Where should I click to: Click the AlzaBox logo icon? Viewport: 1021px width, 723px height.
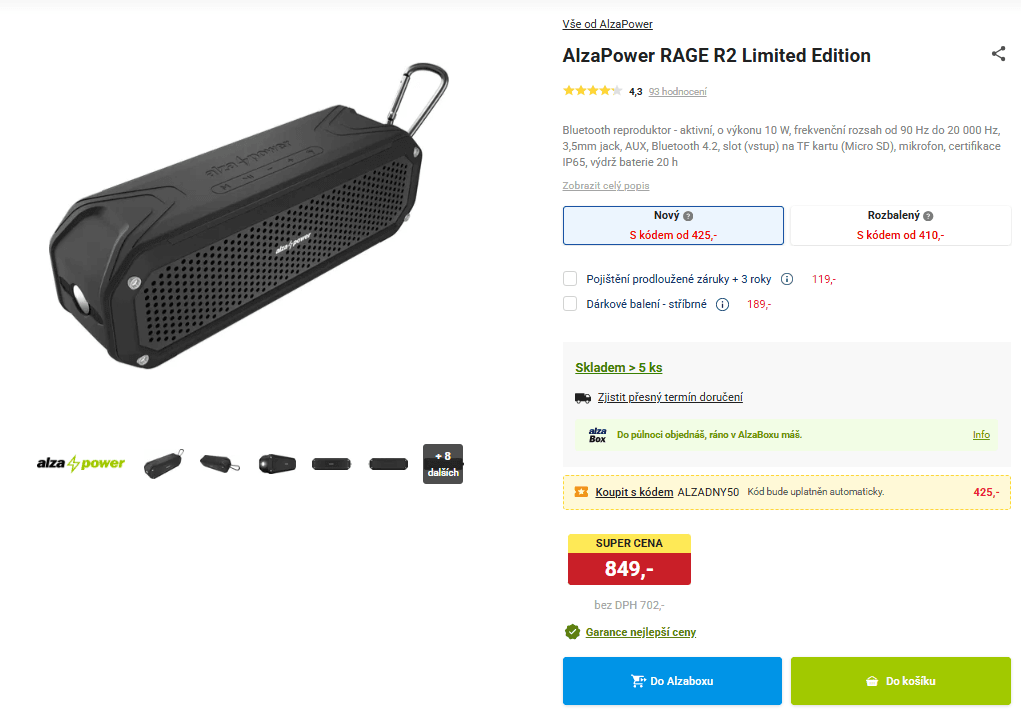(597, 435)
